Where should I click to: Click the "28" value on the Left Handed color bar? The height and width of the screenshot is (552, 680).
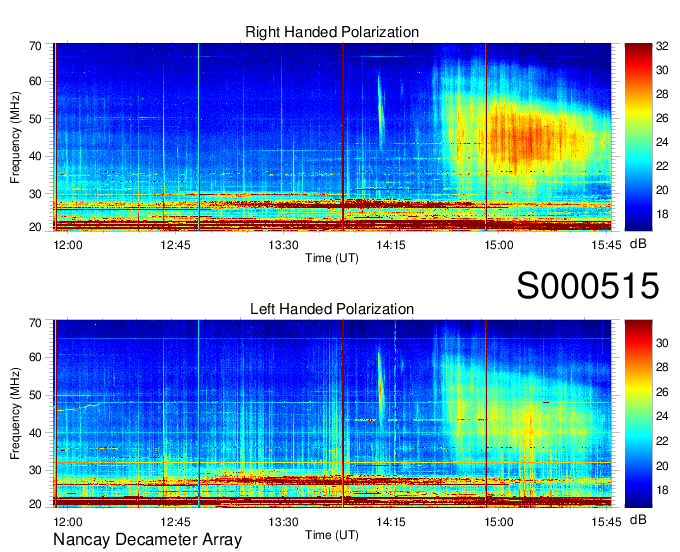pyautogui.click(x=662, y=367)
